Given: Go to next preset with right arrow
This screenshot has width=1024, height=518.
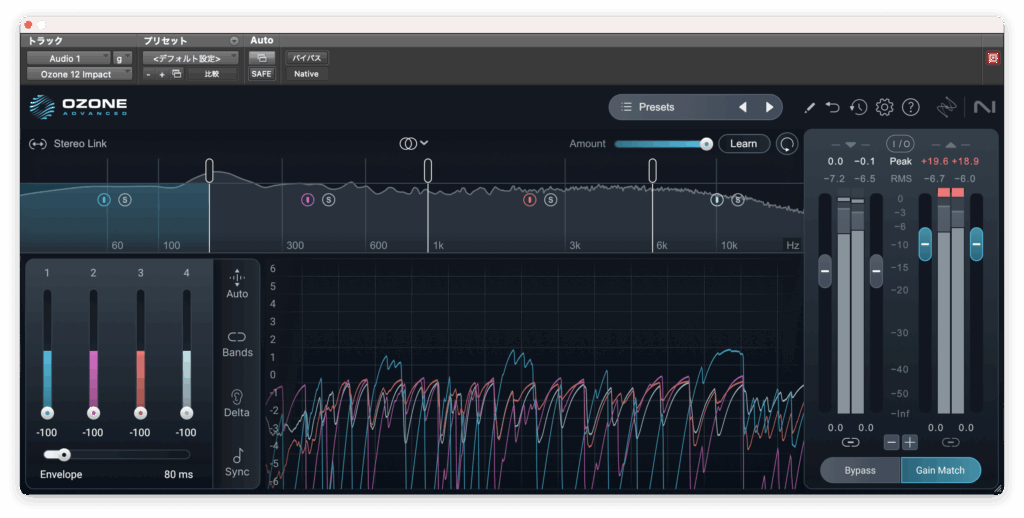Looking at the screenshot, I should coord(769,107).
